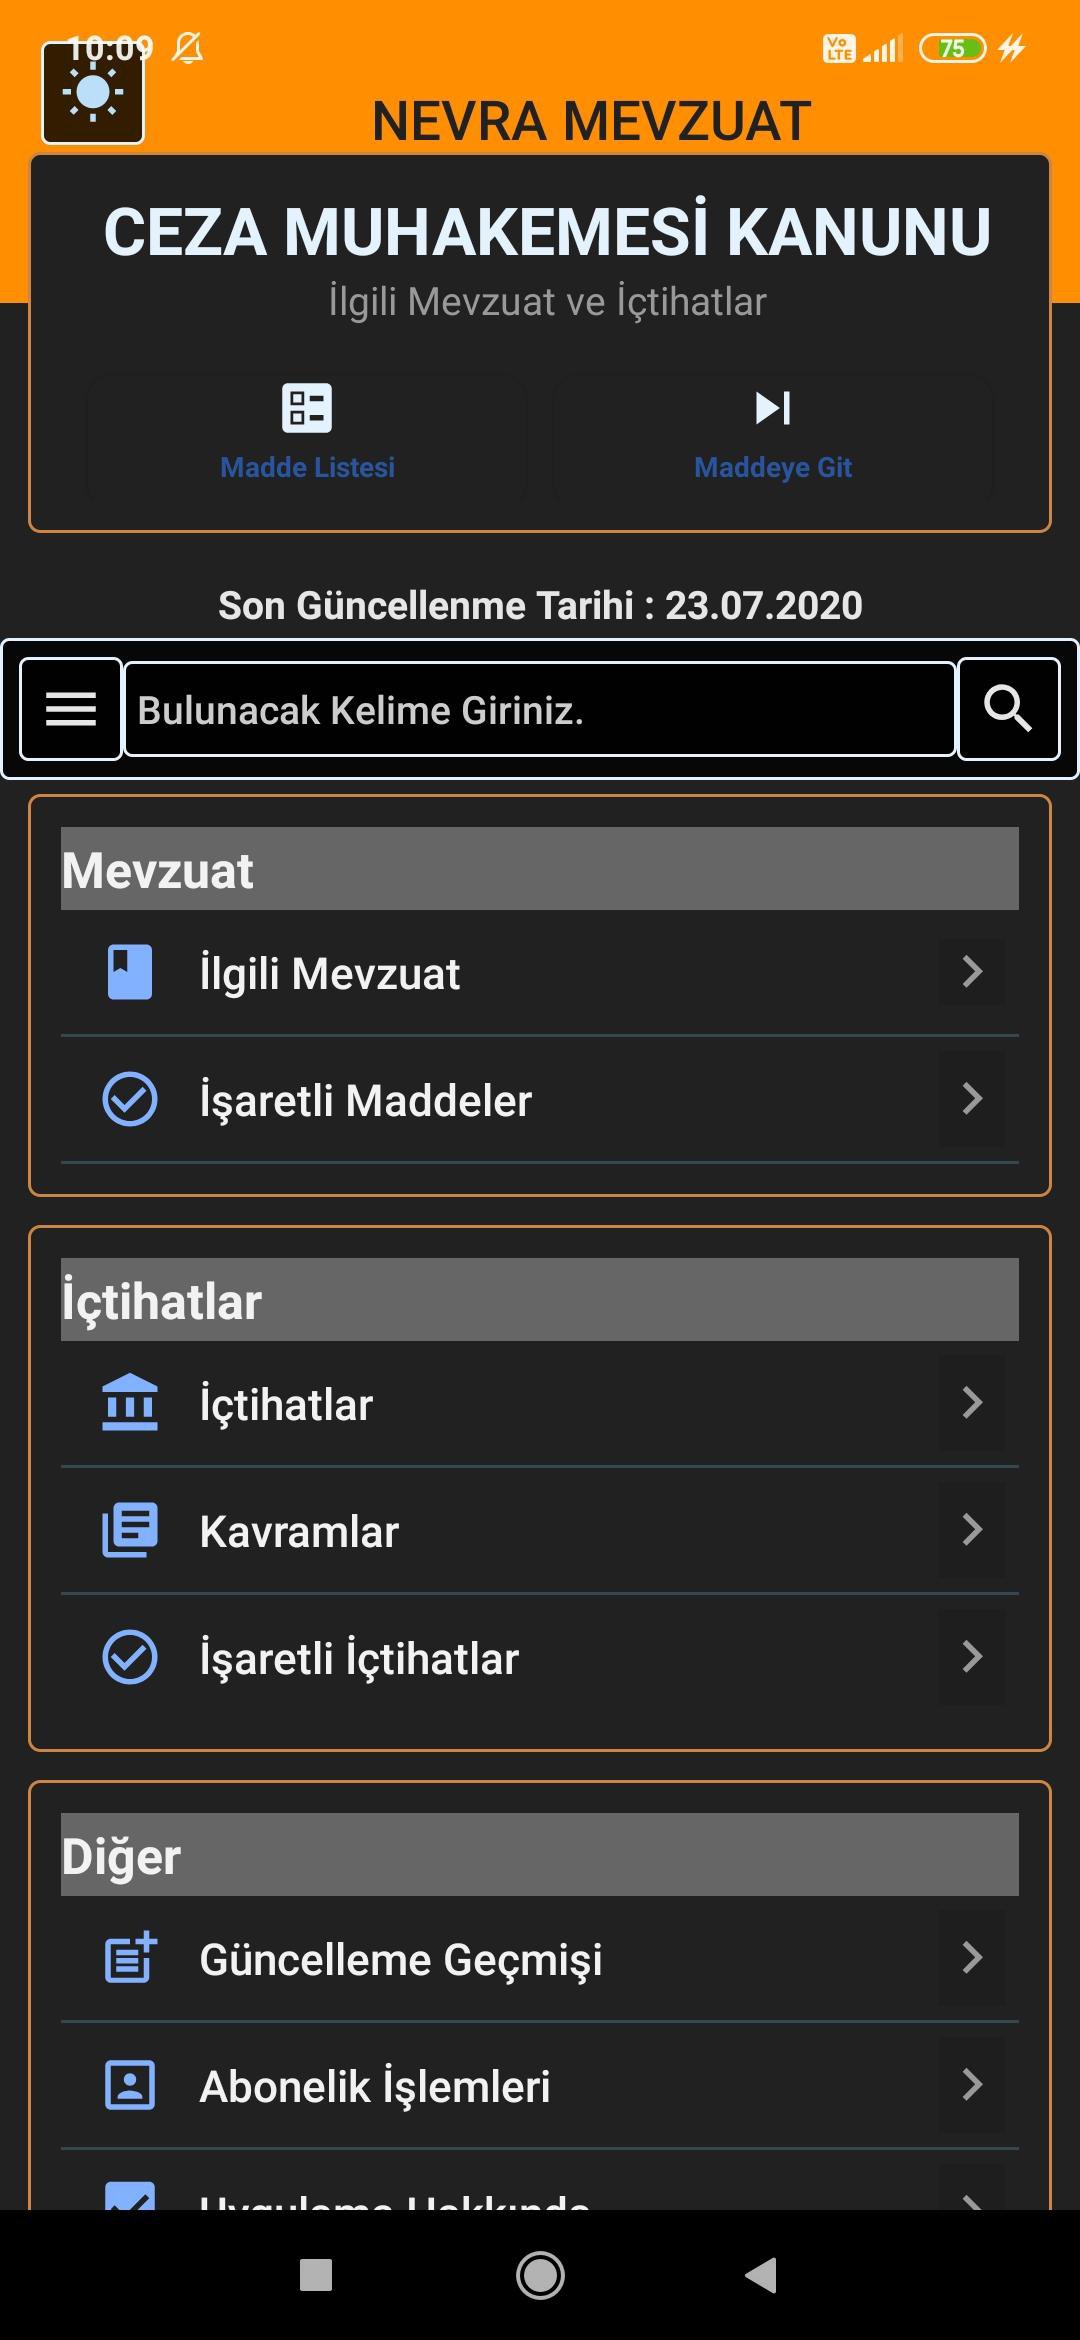Open the search magnifier icon
Image resolution: width=1080 pixels, height=2340 pixels.
click(x=1008, y=709)
